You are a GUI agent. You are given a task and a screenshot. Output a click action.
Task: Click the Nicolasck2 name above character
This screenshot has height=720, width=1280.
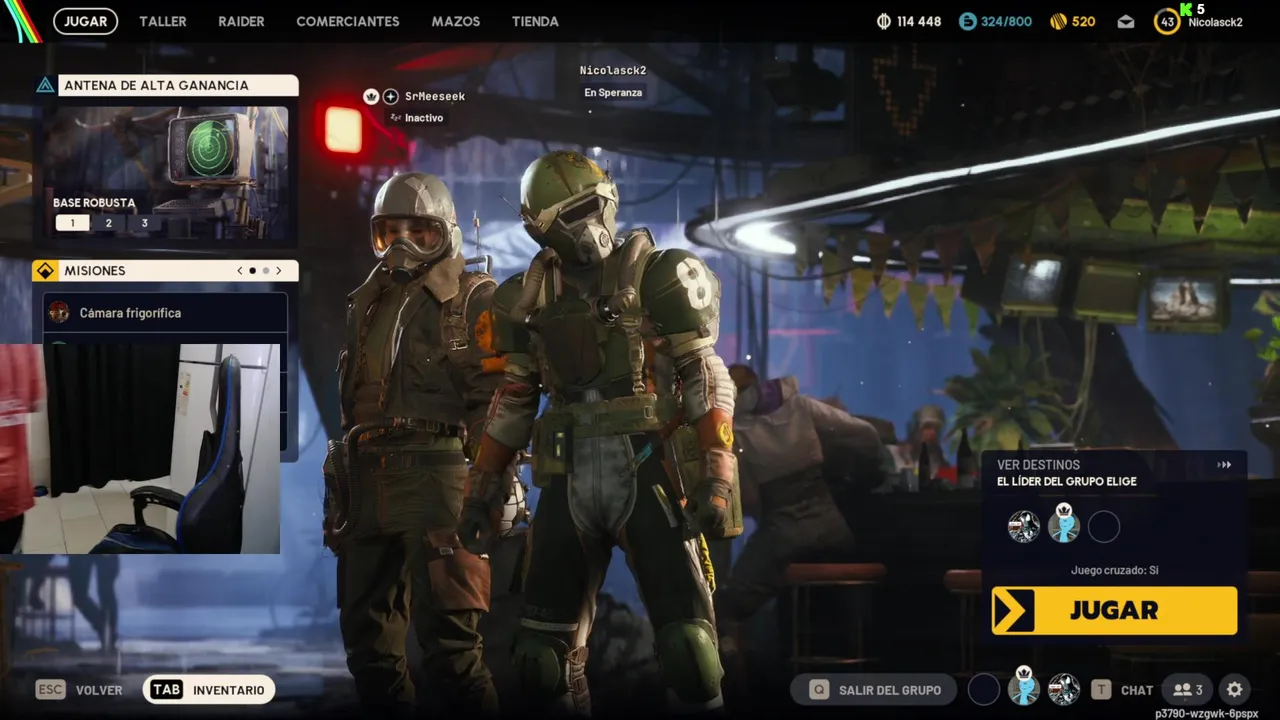pyautogui.click(x=613, y=71)
